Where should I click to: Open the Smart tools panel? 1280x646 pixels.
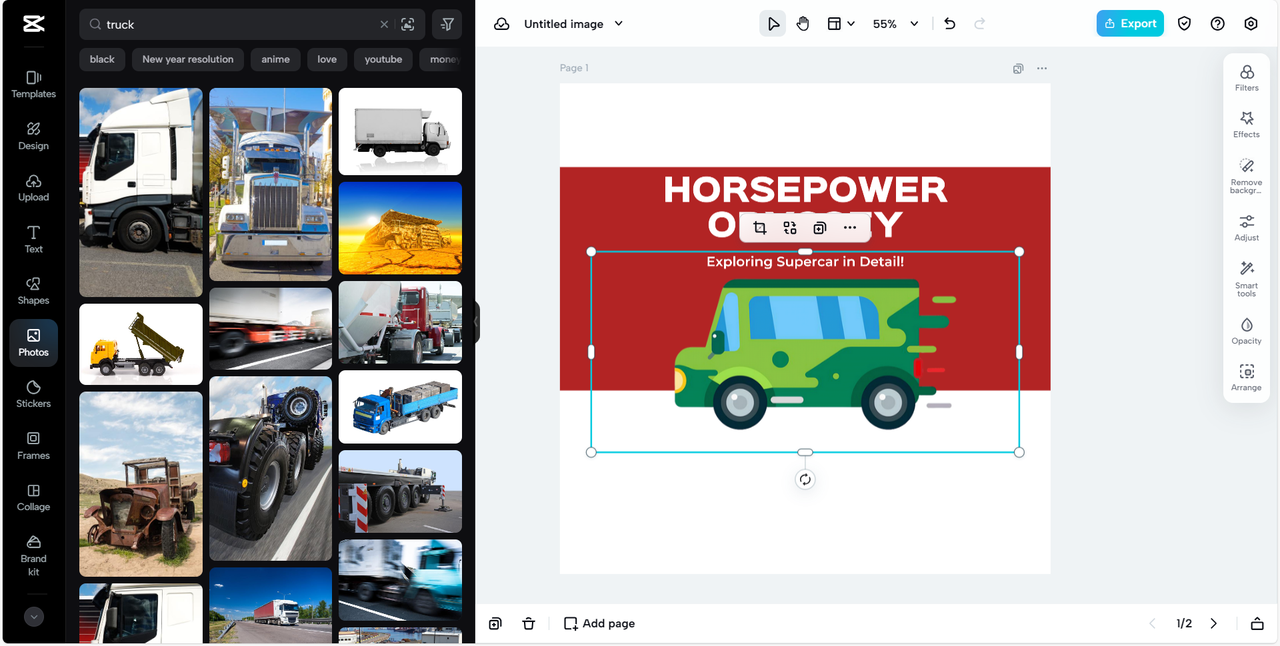click(x=1247, y=279)
